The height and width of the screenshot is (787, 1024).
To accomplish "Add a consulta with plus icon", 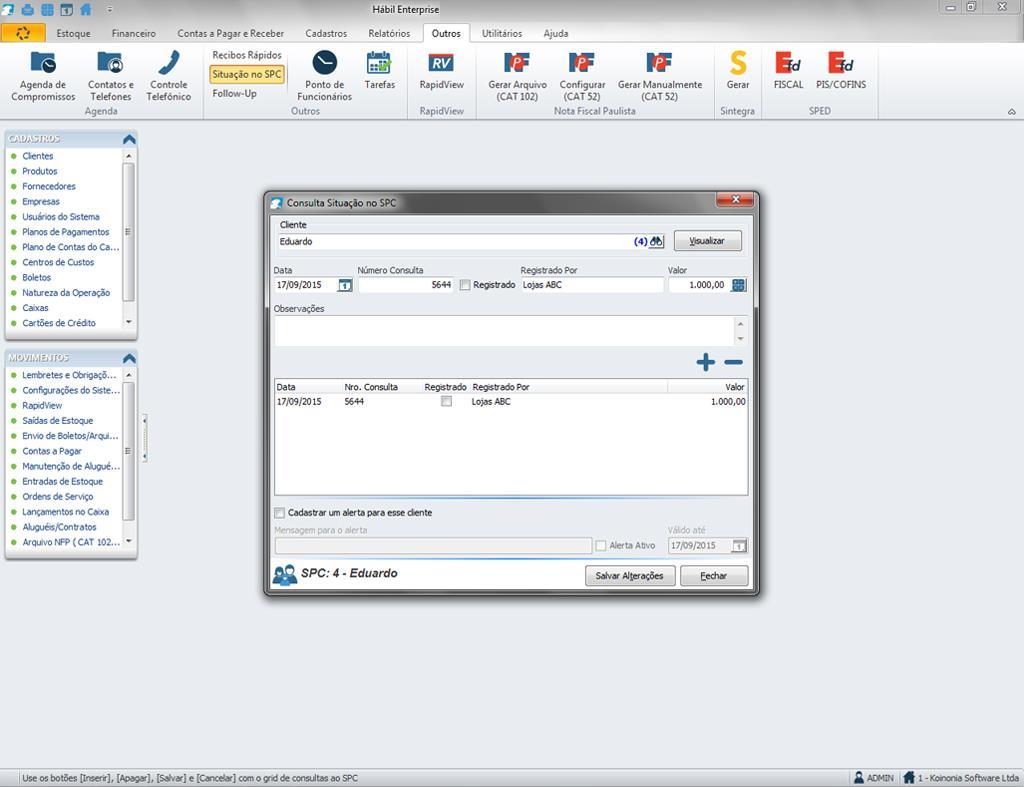I will point(705,362).
